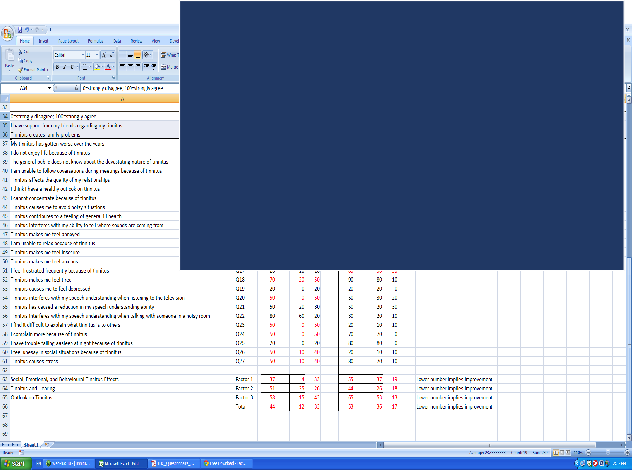
Task: Zoom out with the minus button
Action: [x=588, y=453]
